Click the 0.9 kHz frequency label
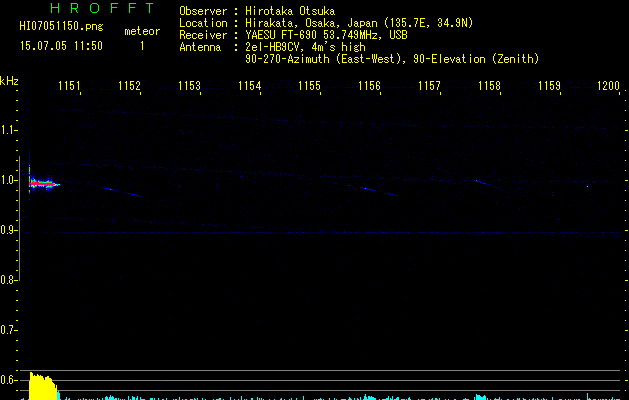This screenshot has width=629, height=400. click(8, 230)
